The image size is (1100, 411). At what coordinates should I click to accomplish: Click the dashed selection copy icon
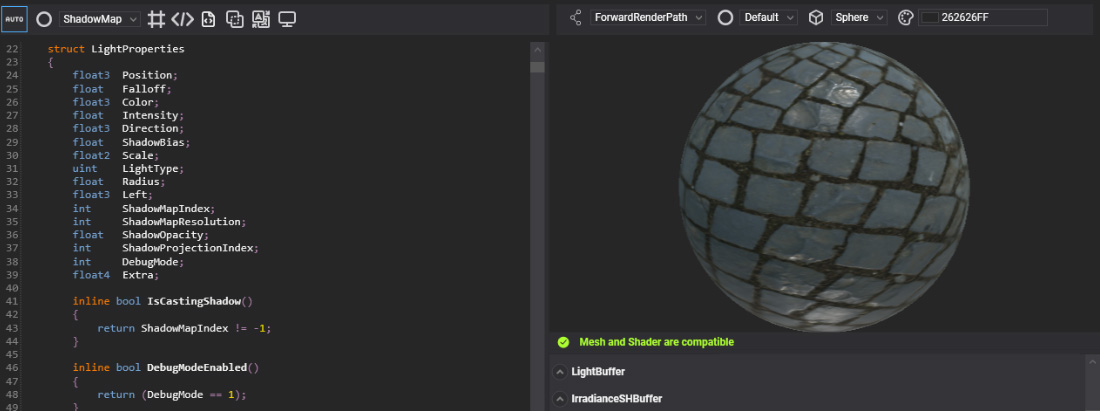(234, 18)
